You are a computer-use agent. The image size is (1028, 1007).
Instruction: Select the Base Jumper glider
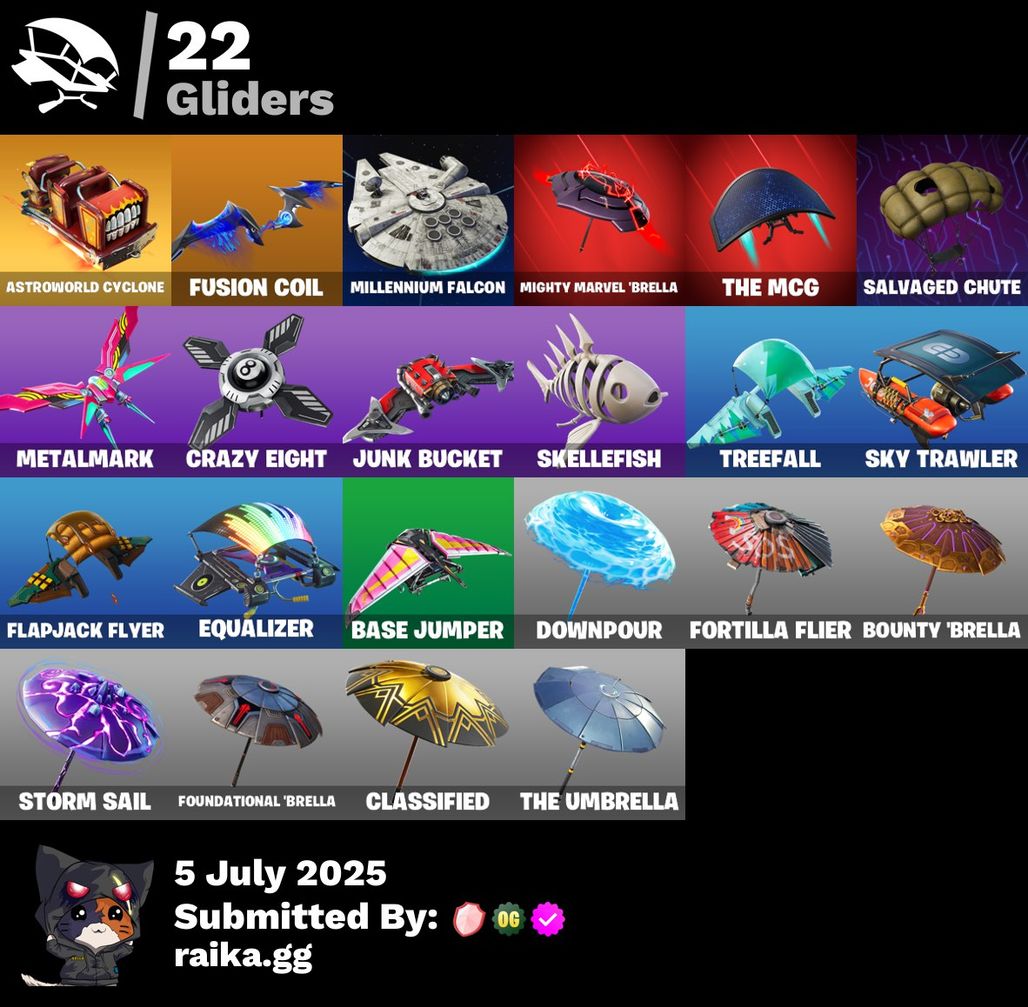(428, 563)
